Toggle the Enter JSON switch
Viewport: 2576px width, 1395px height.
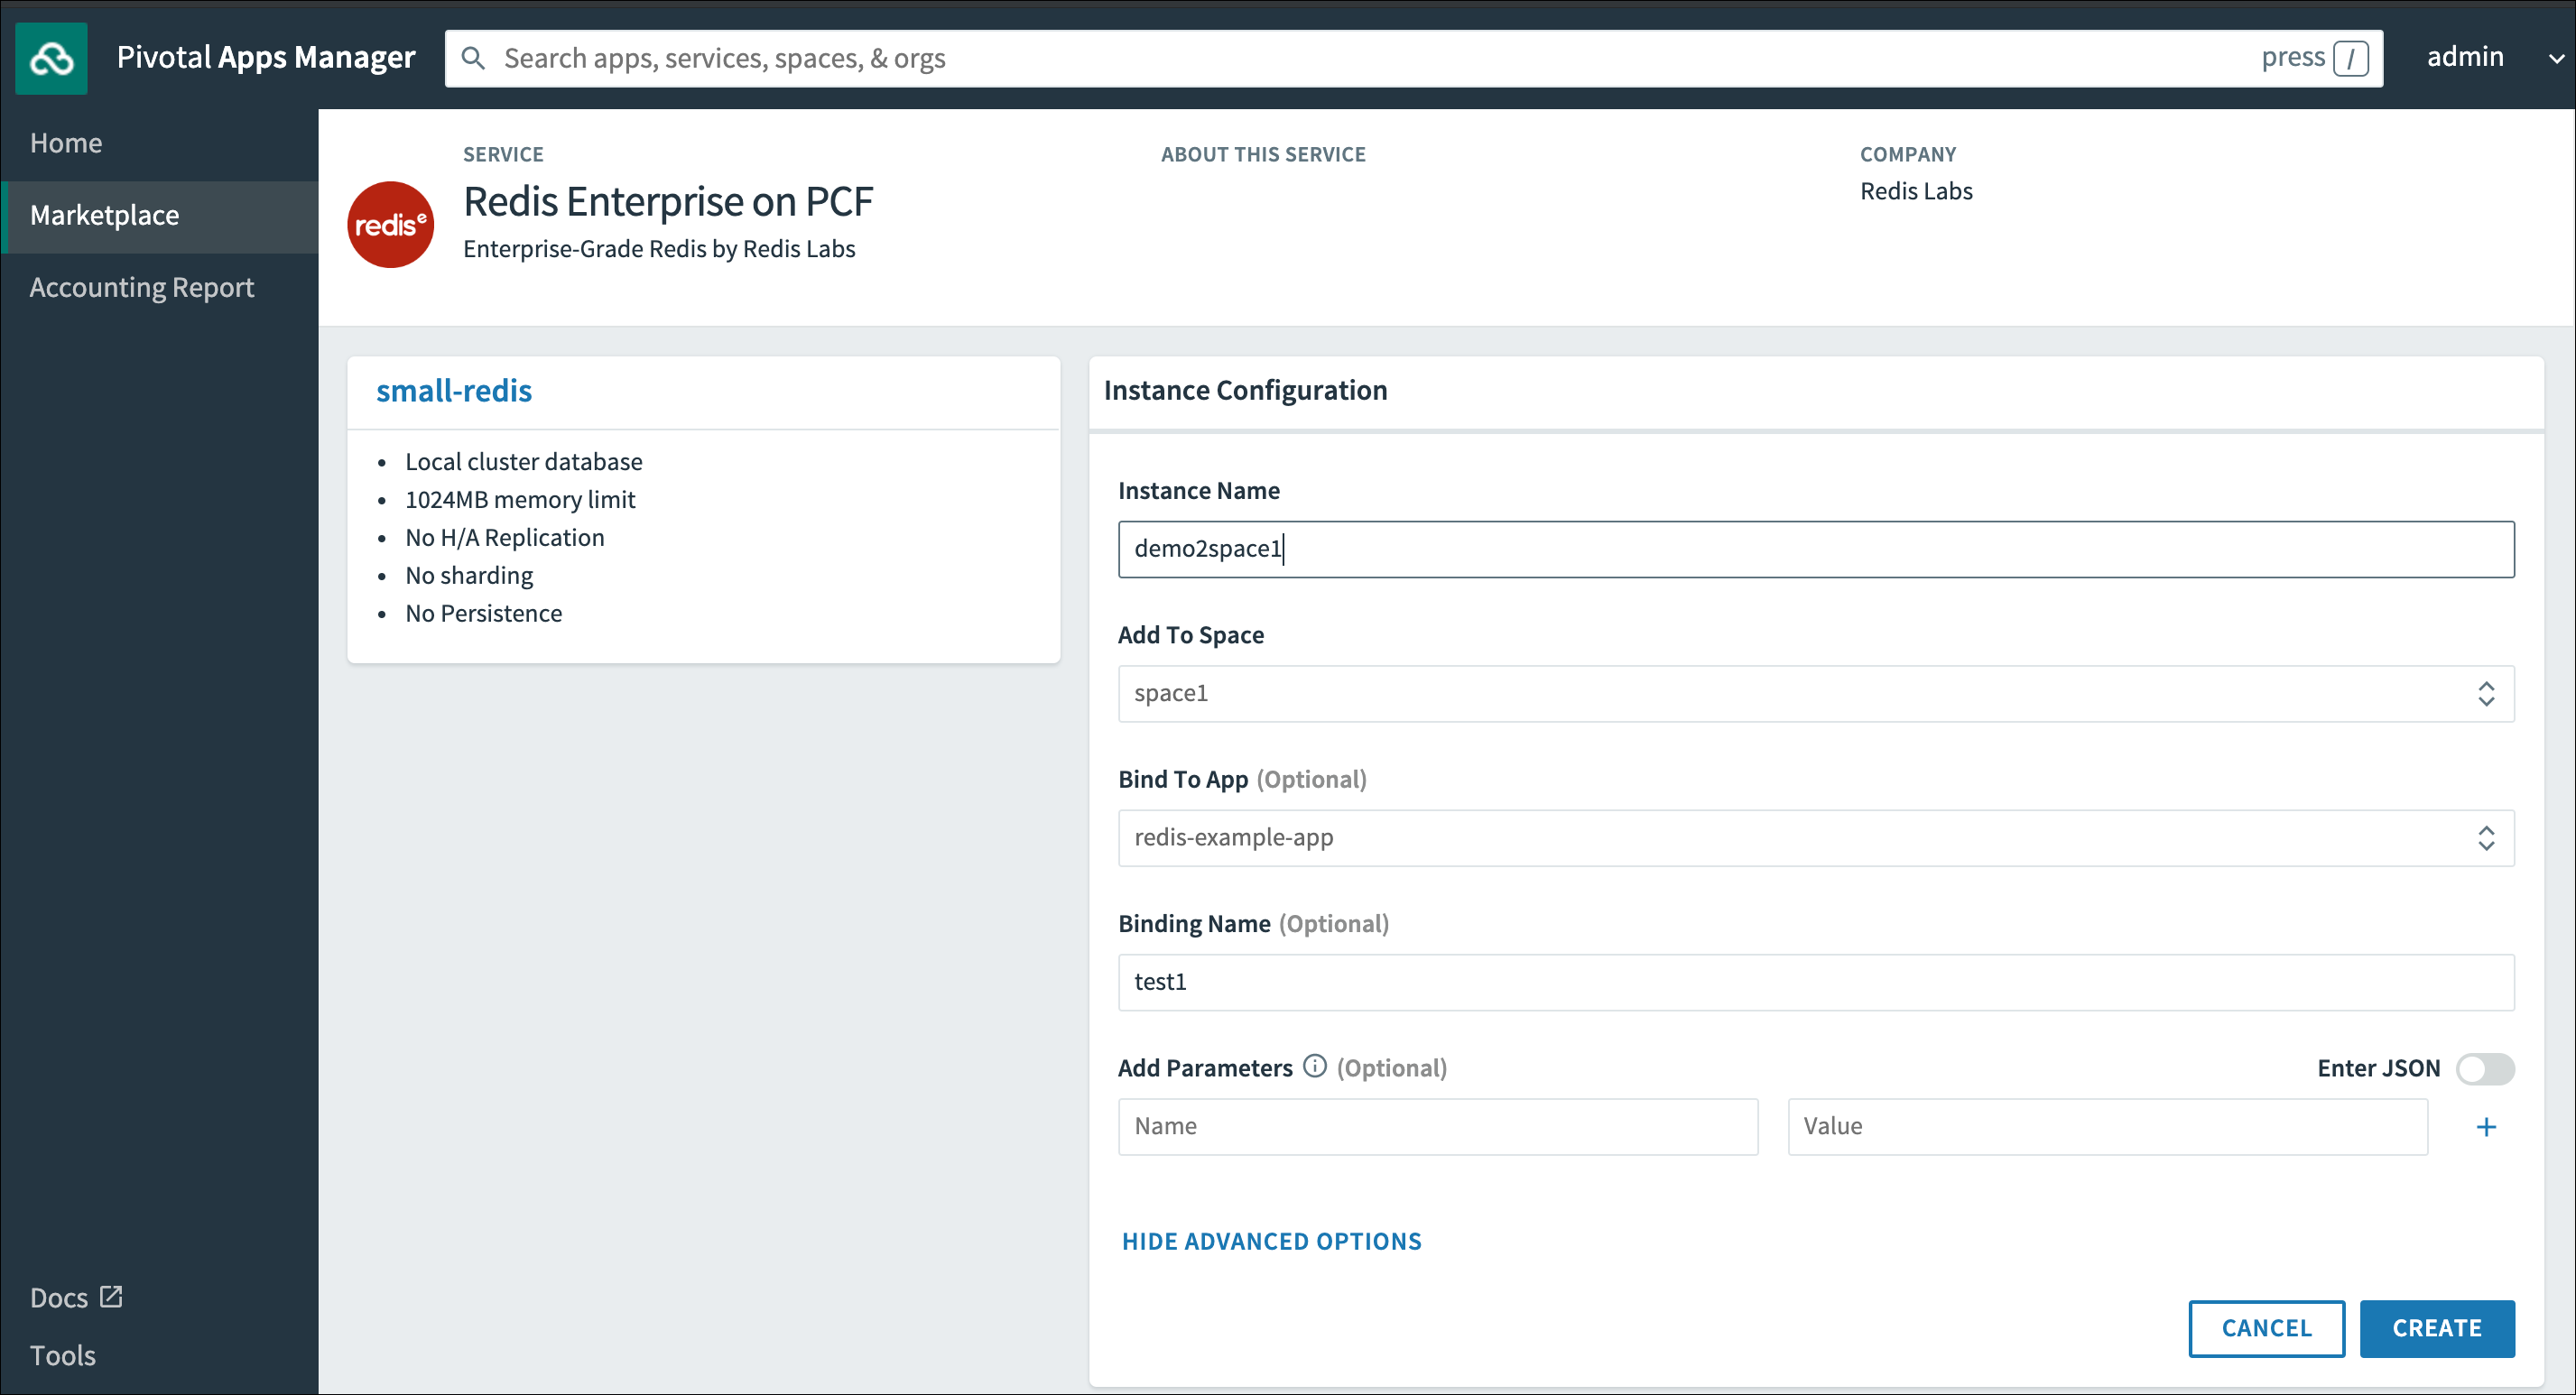coord(2485,1068)
